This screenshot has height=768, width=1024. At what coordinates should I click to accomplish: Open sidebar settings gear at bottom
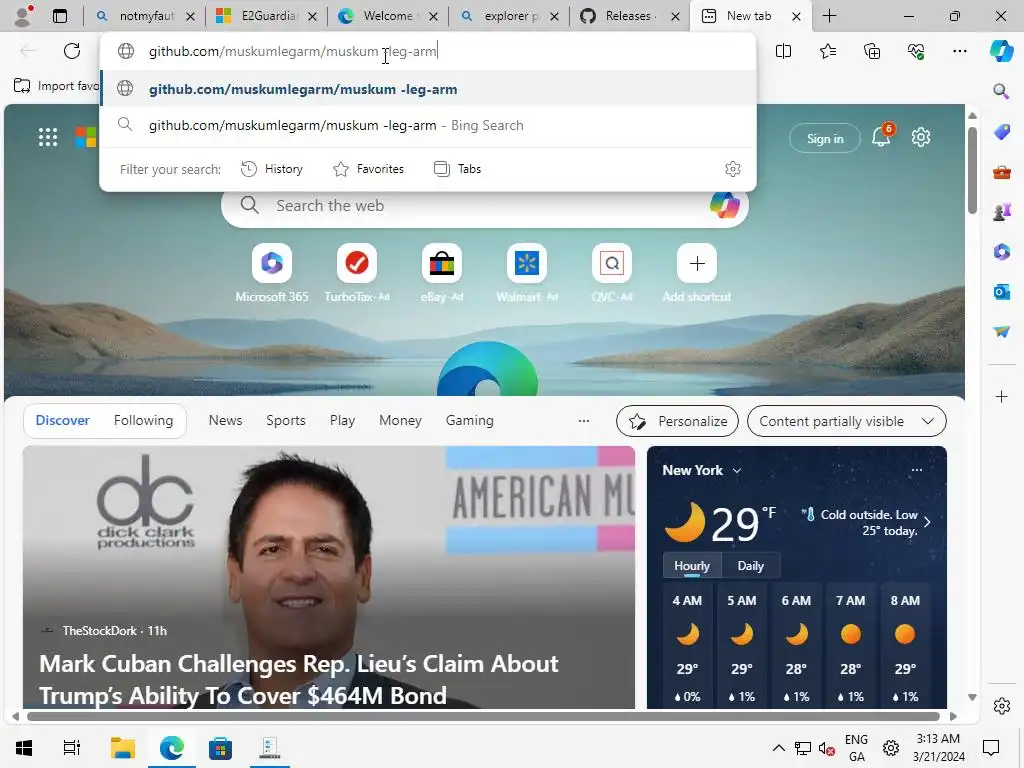click(x=1001, y=706)
